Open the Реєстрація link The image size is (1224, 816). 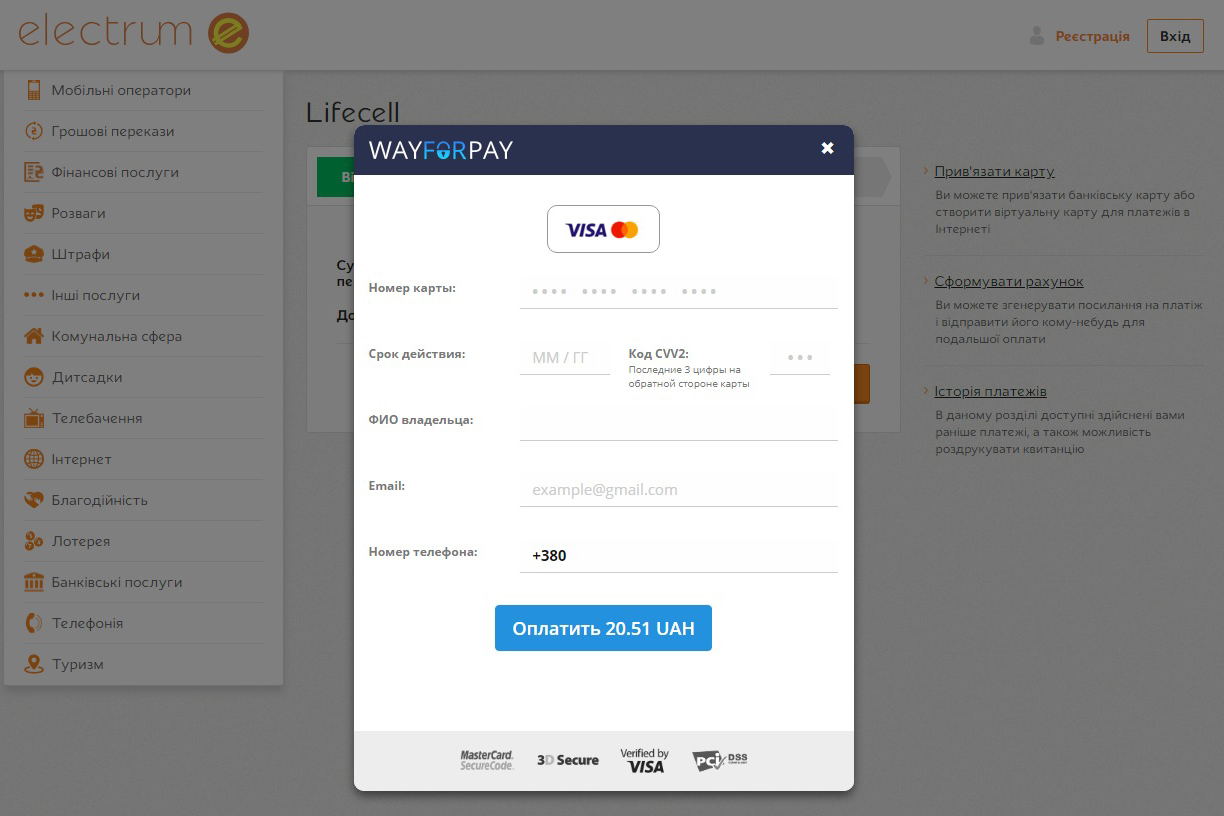click(x=1092, y=36)
